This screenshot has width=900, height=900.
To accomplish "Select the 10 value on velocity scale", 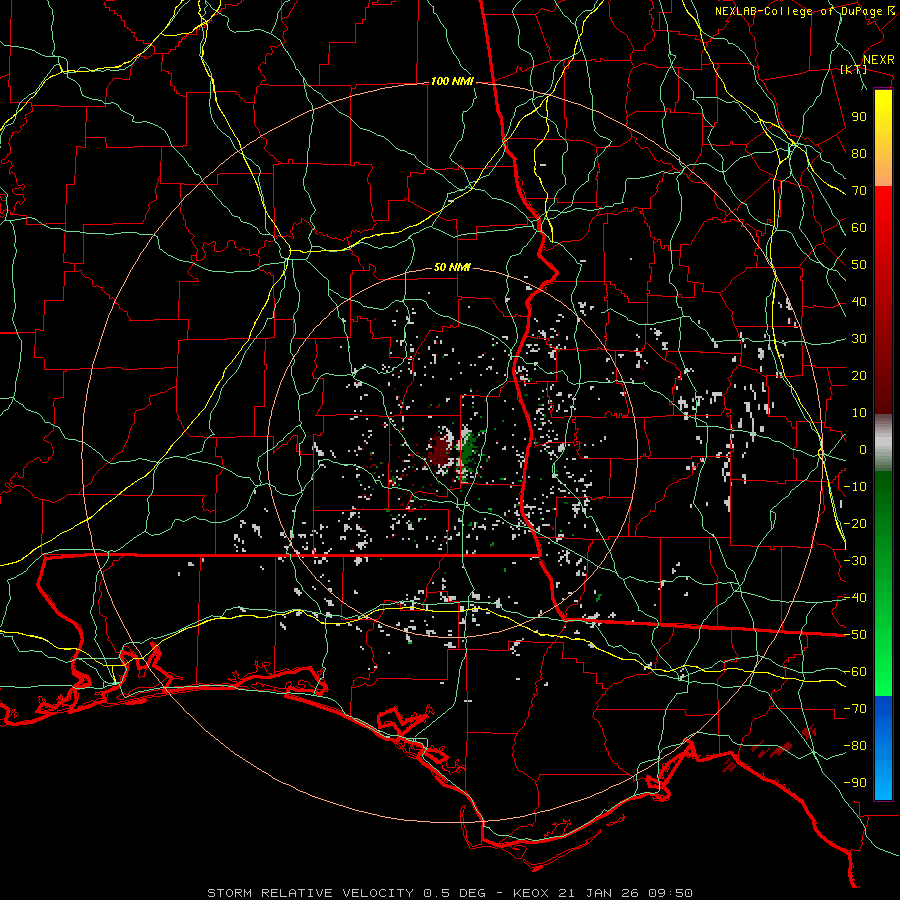I will point(859,413).
